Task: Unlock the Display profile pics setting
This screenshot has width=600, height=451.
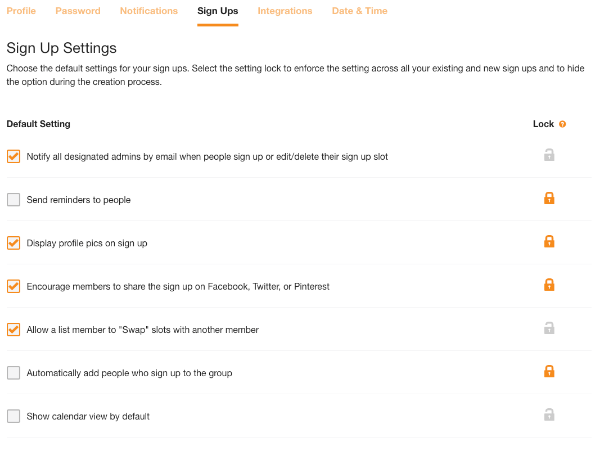Action: (549, 241)
